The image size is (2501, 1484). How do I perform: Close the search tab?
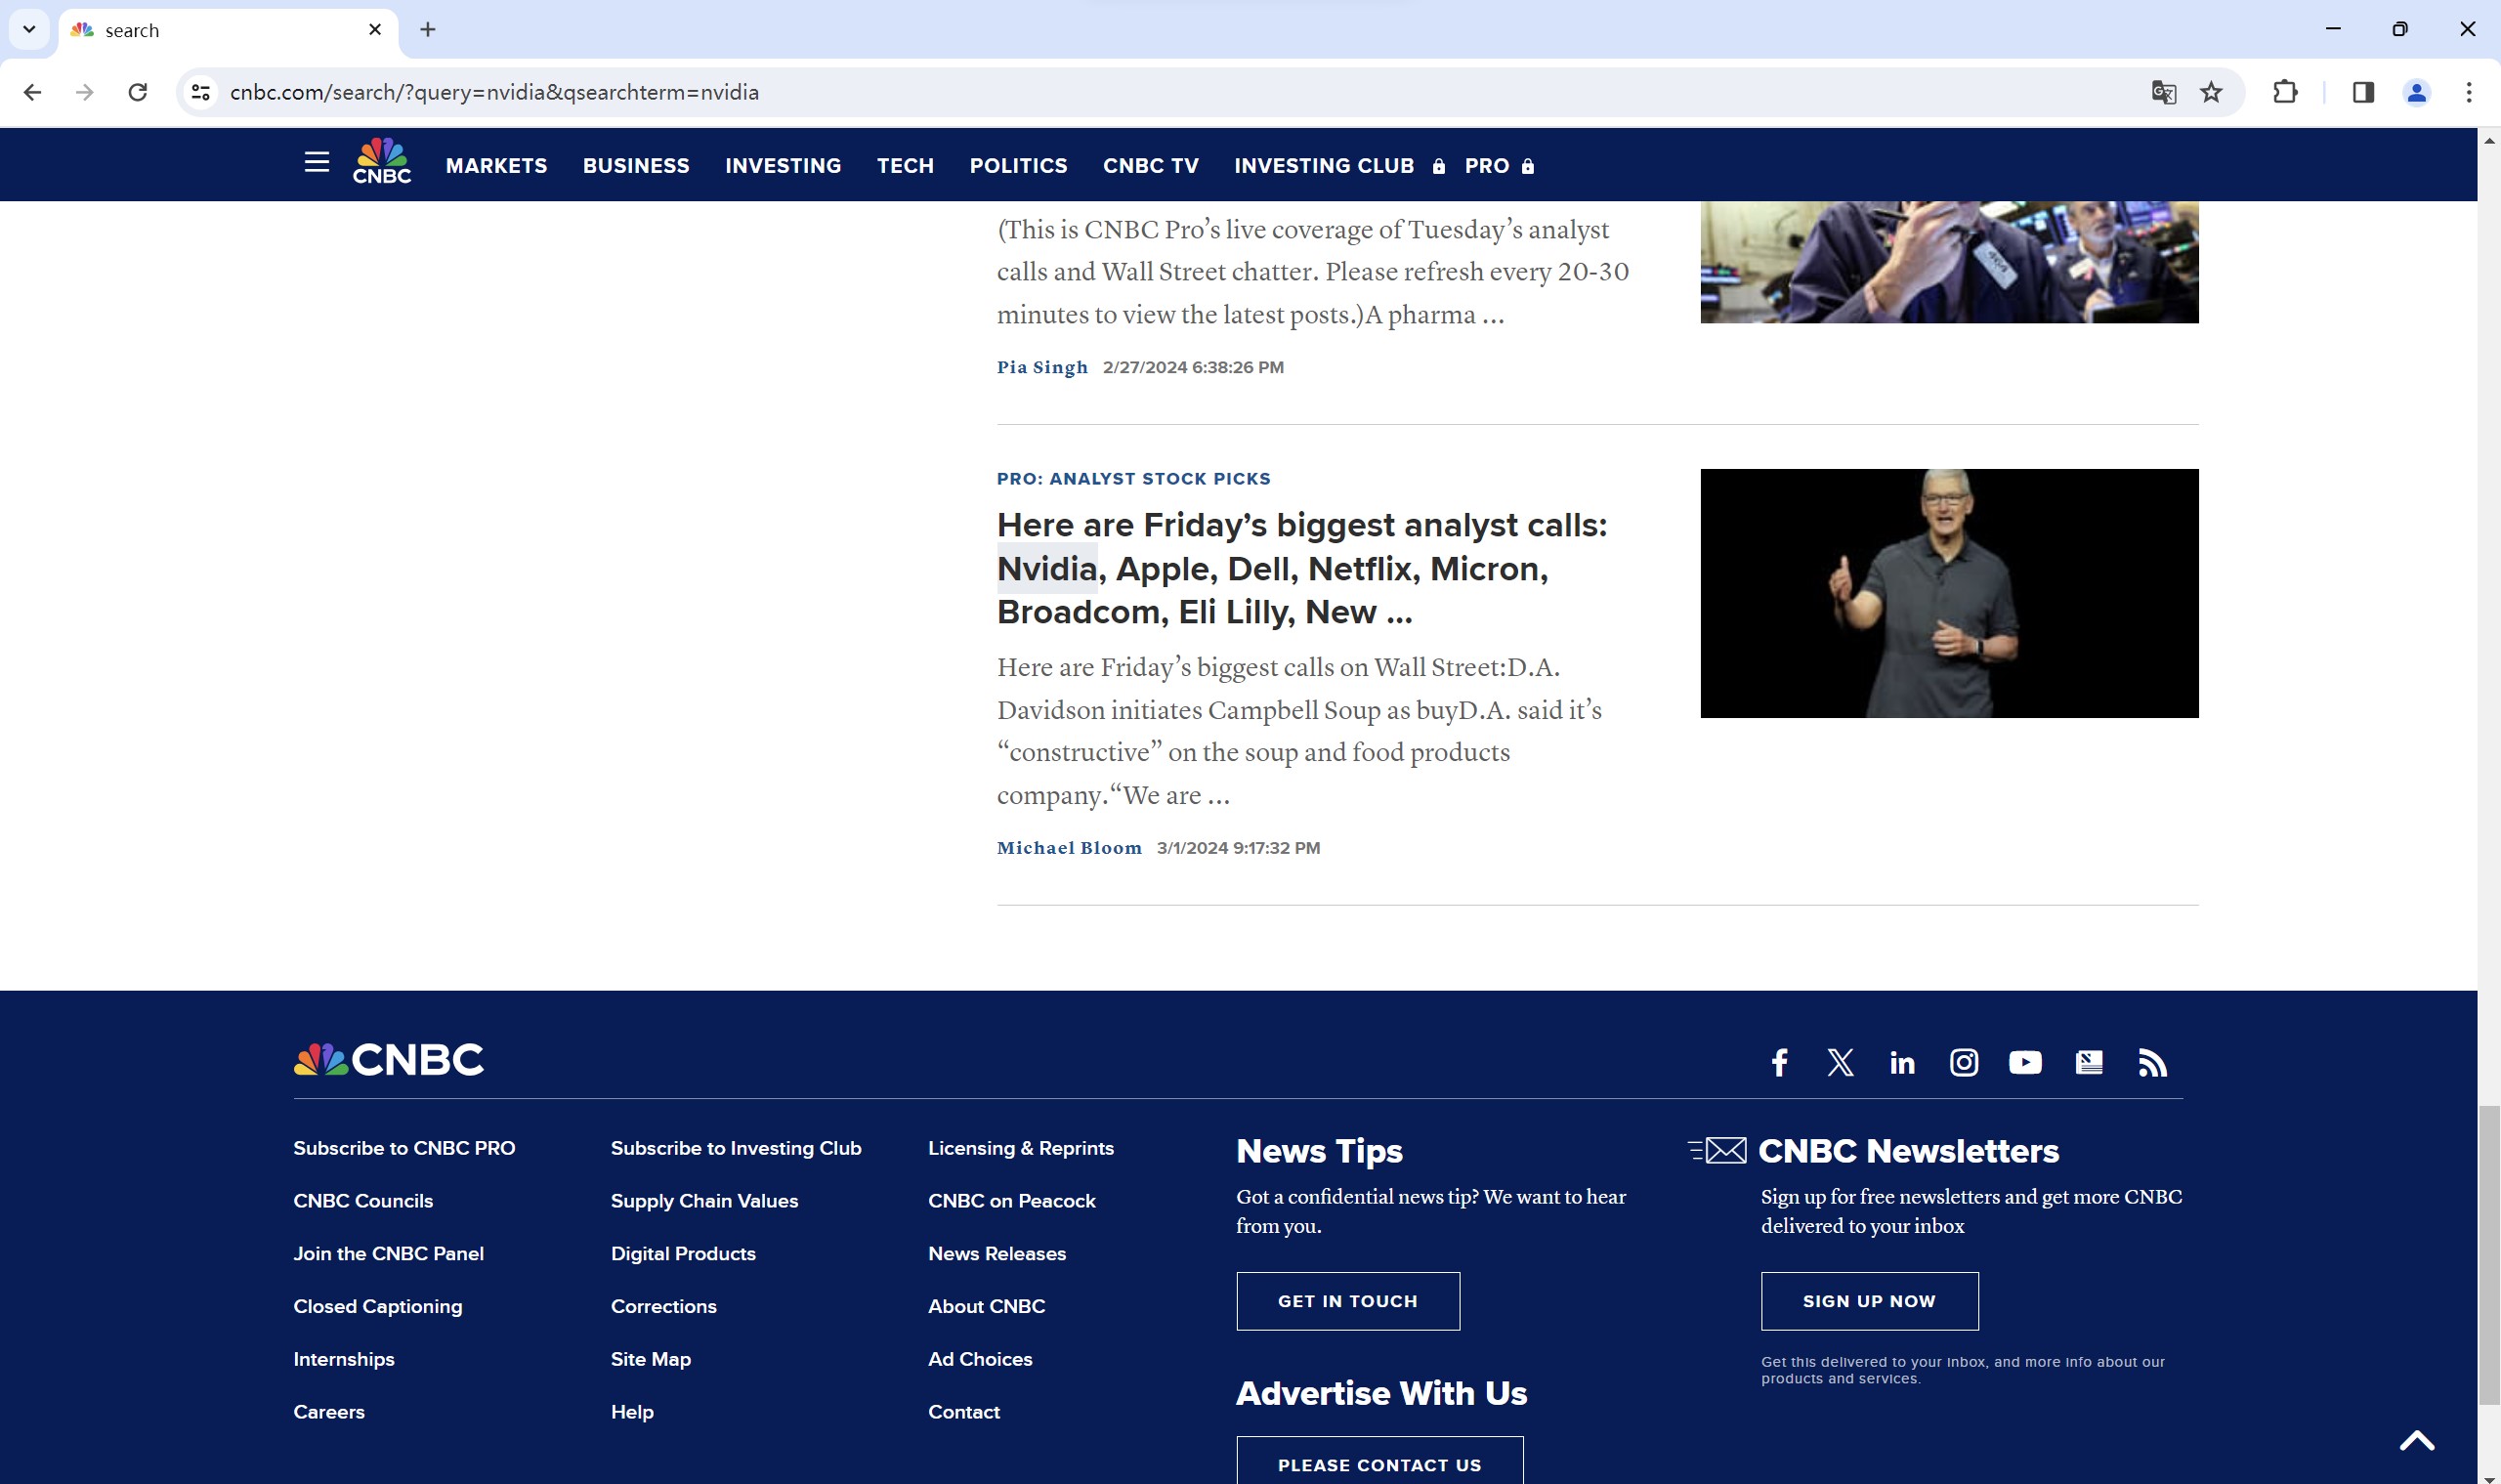(375, 30)
